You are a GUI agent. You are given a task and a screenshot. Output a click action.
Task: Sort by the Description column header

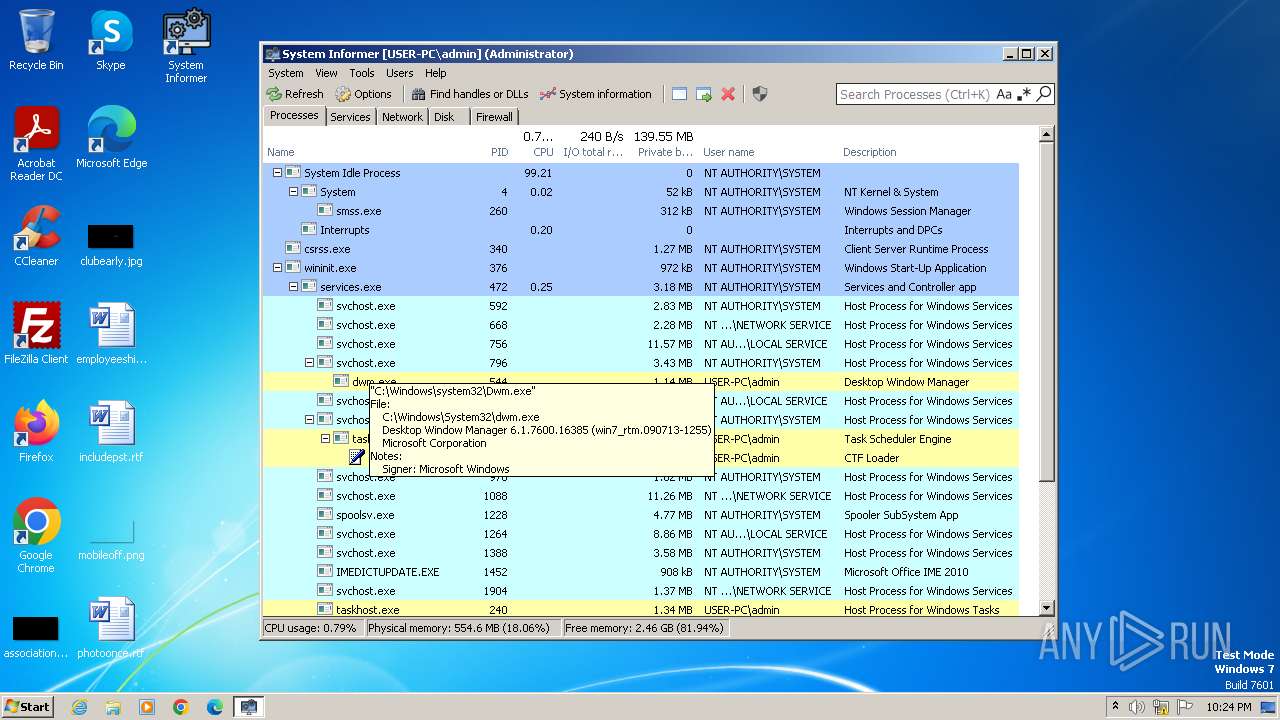coord(870,152)
